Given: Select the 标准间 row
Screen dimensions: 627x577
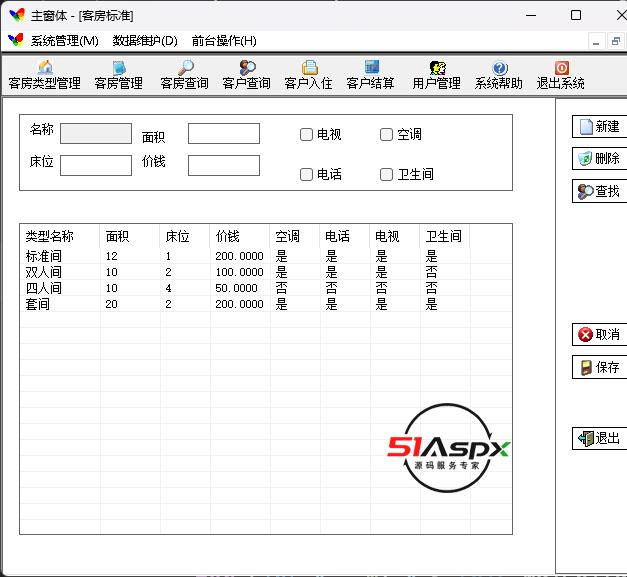Looking at the screenshot, I should coord(266,256).
